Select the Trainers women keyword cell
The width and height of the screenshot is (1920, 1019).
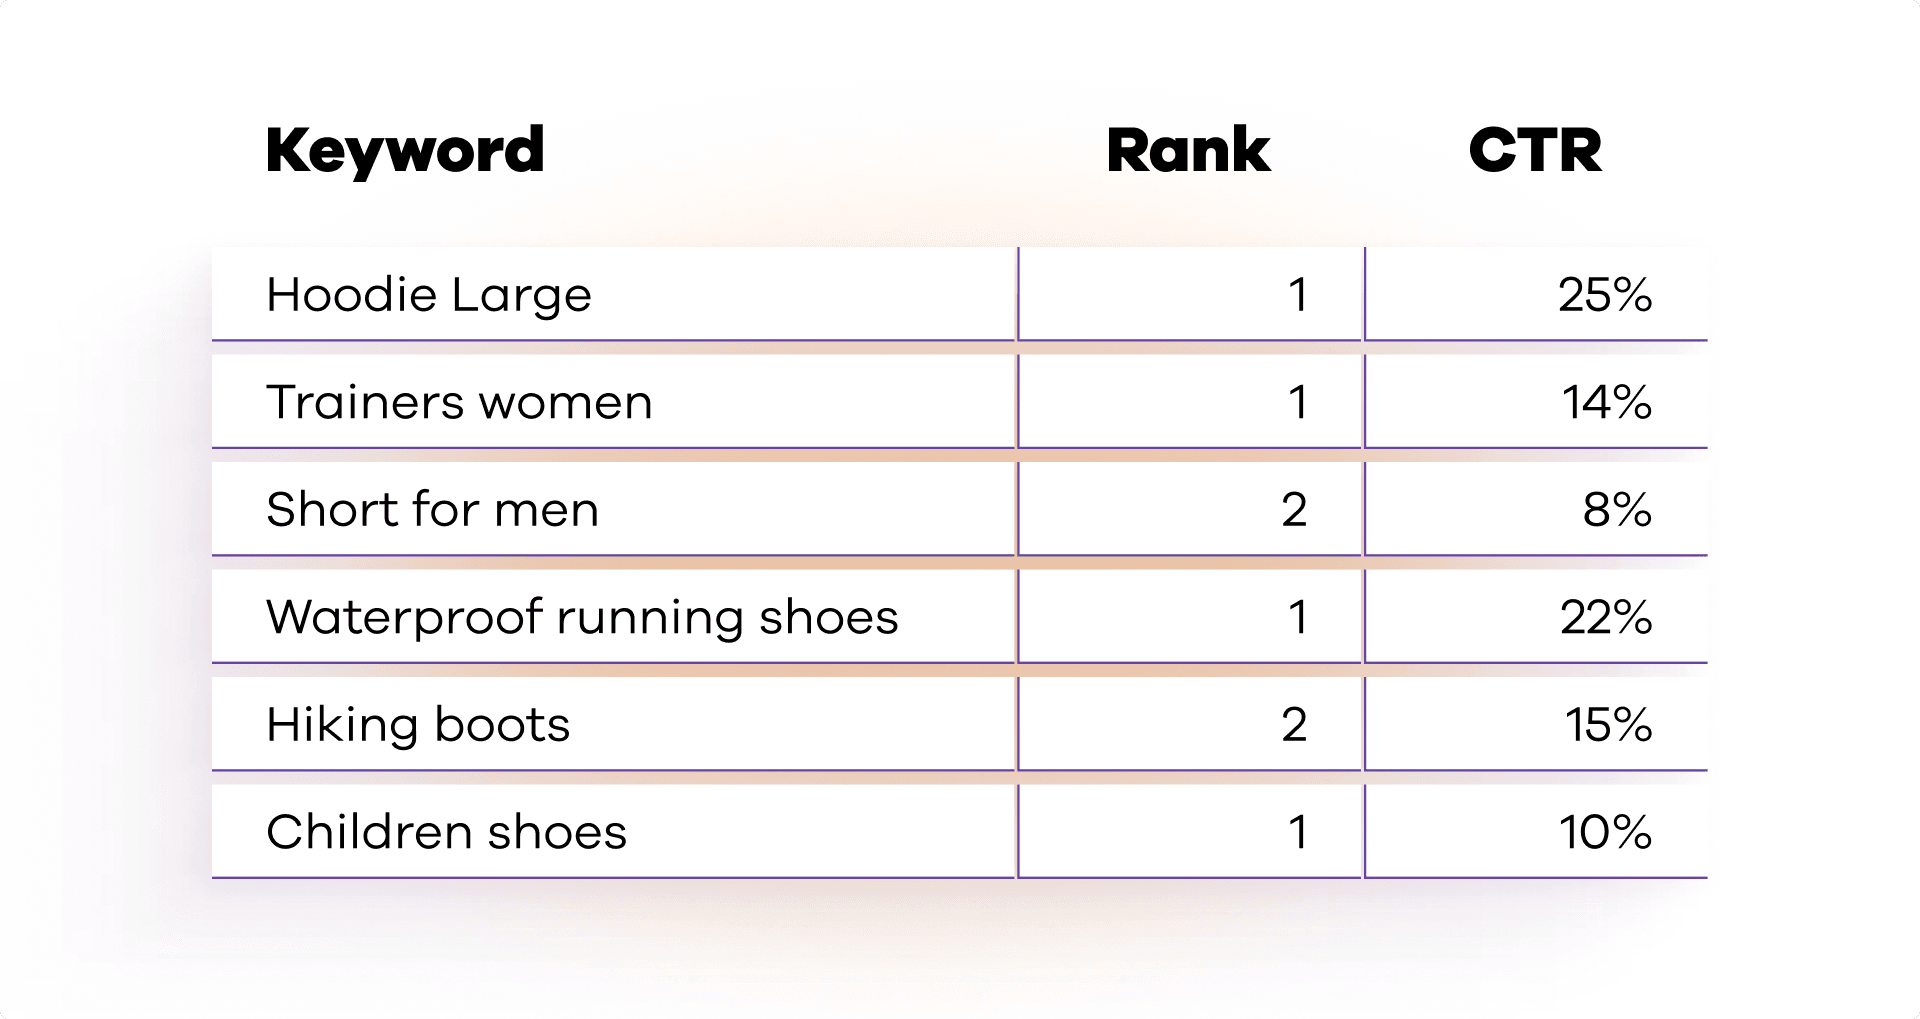click(614, 402)
